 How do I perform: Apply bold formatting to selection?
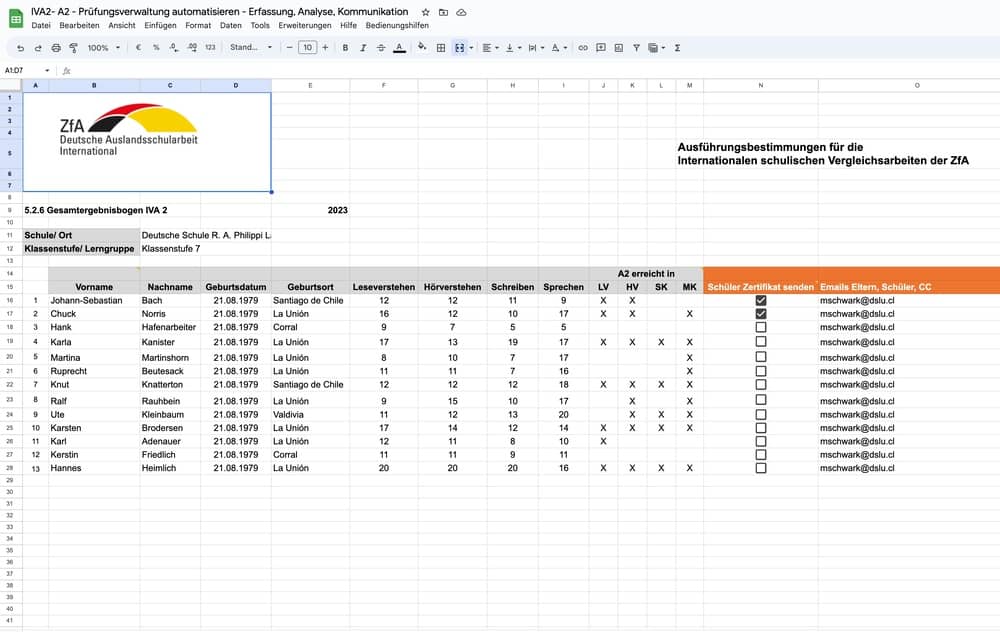pyautogui.click(x=345, y=47)
